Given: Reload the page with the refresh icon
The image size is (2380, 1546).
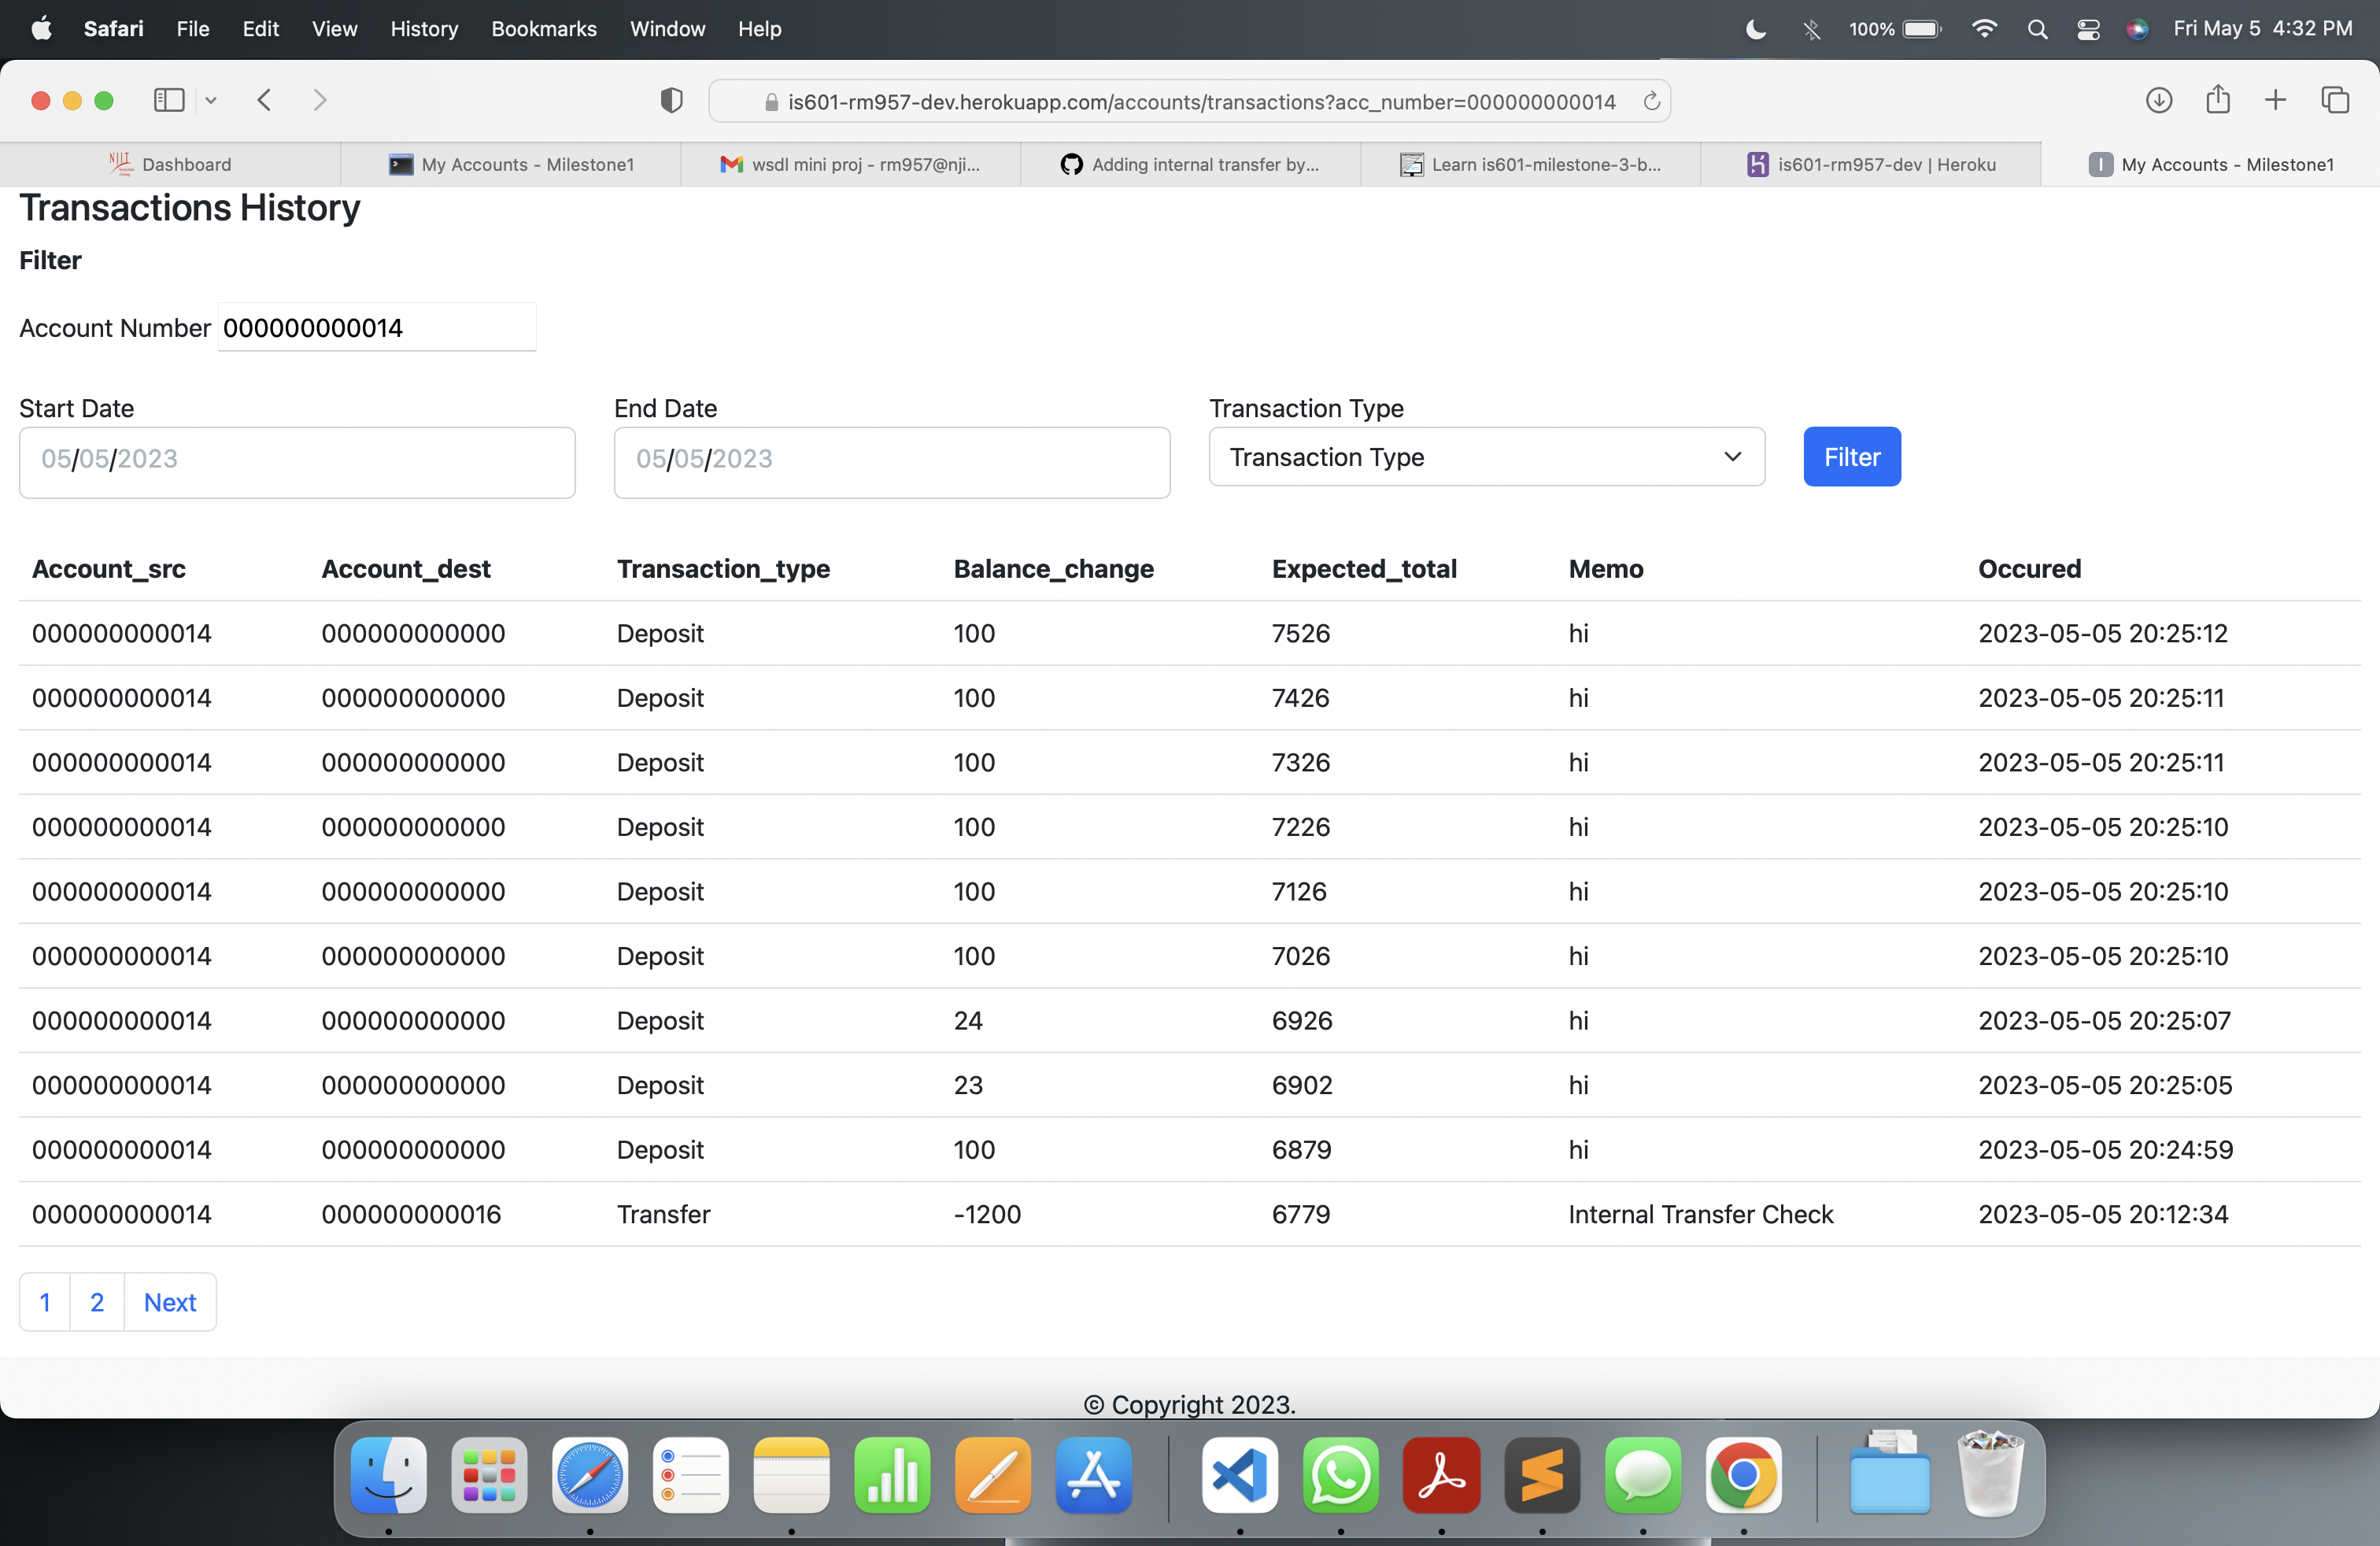Looking at the screenshot, I should 1651,101.
